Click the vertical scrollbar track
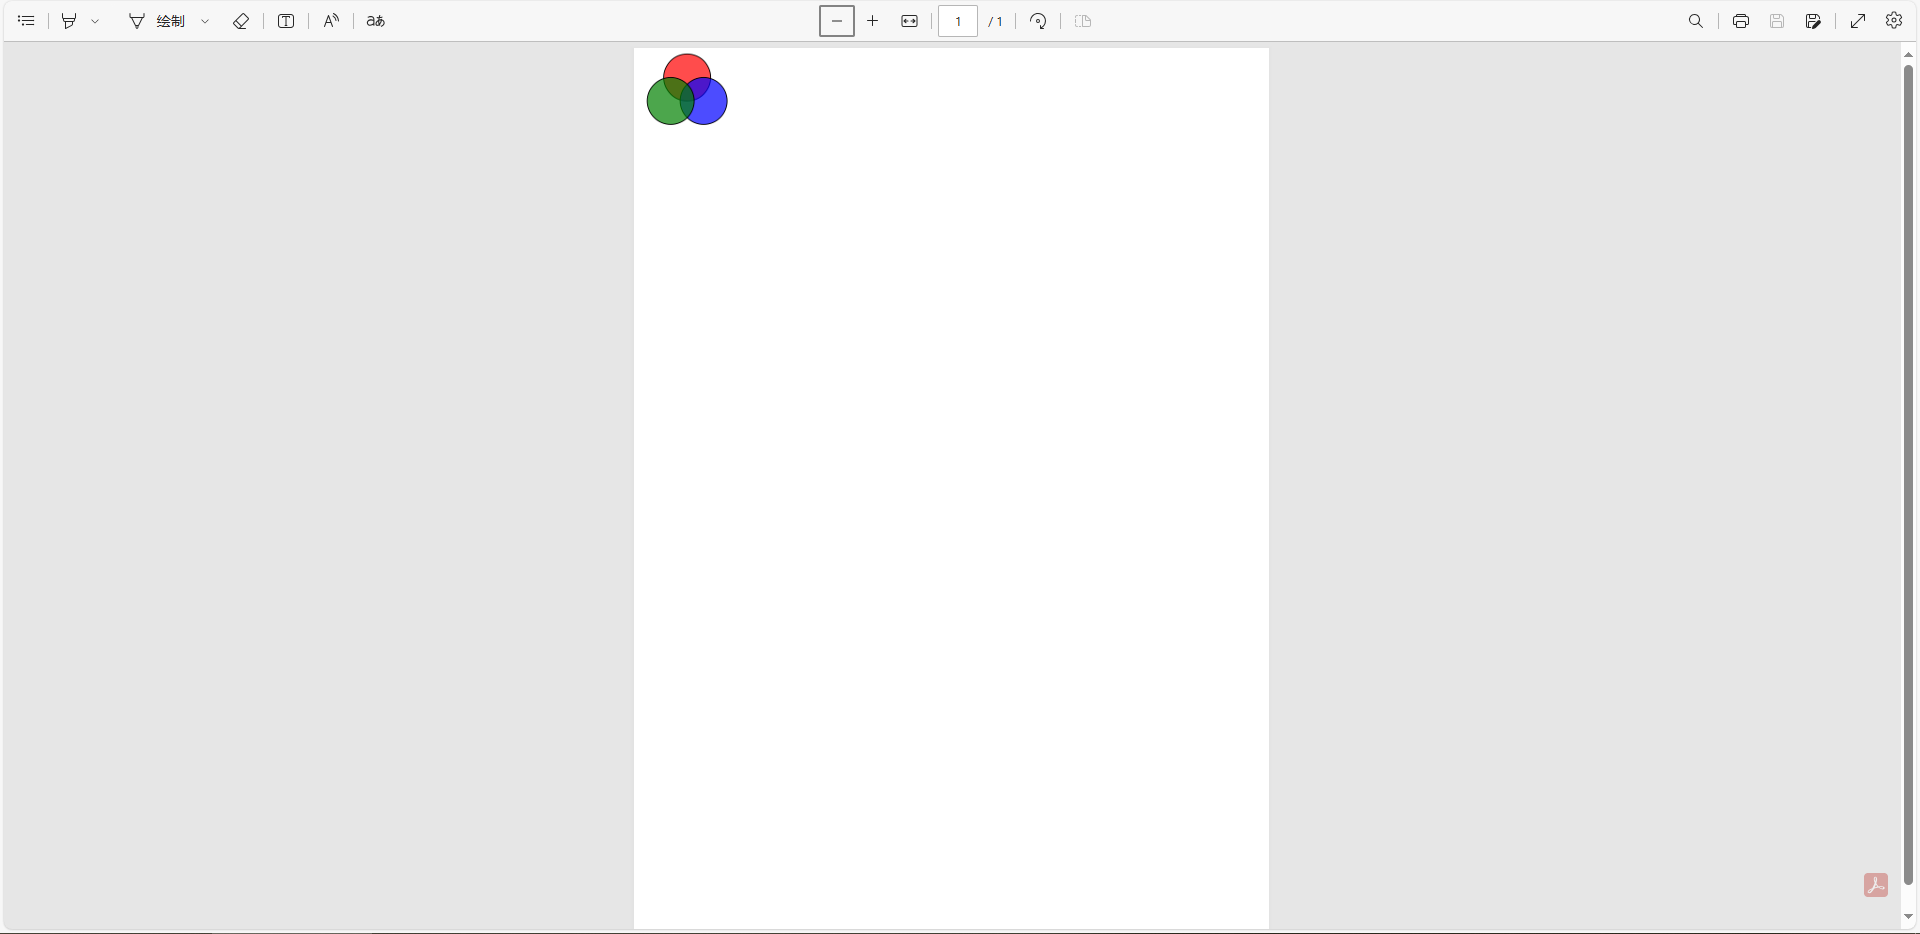This screenshot has width=1920, height=934. (1908, 900)
